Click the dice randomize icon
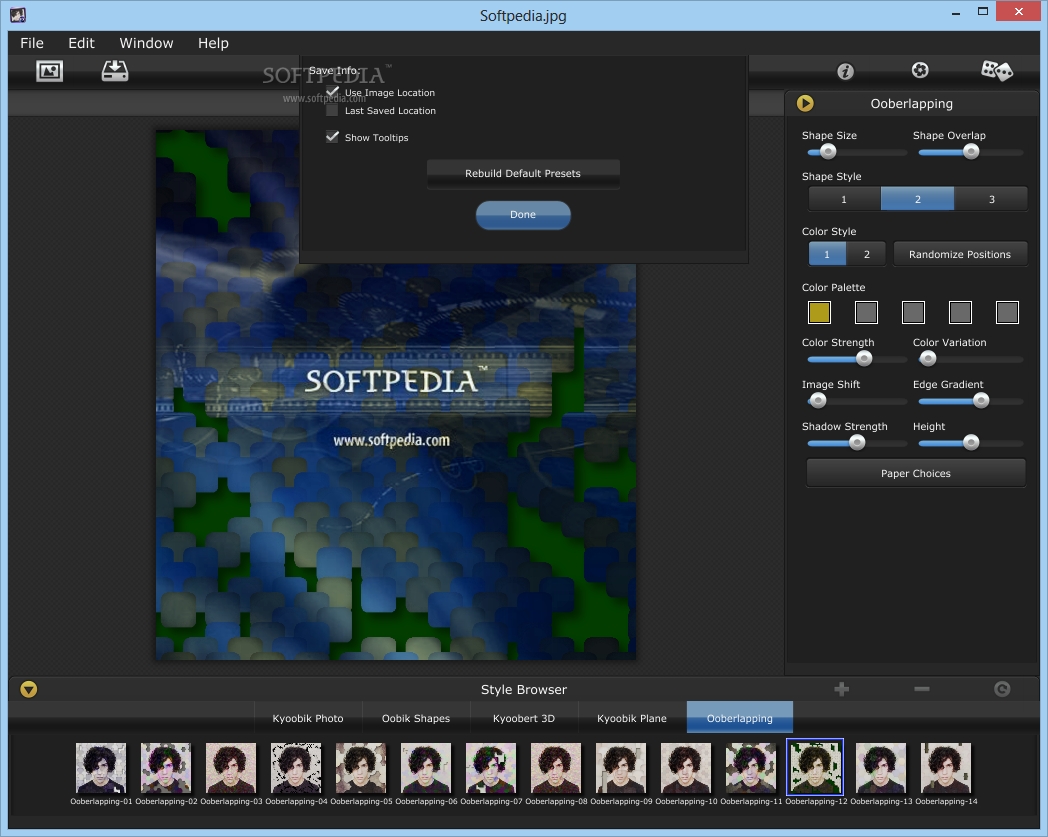This screenshot has height=837, width=1048. pyautogui.click(x=997, y=70)
